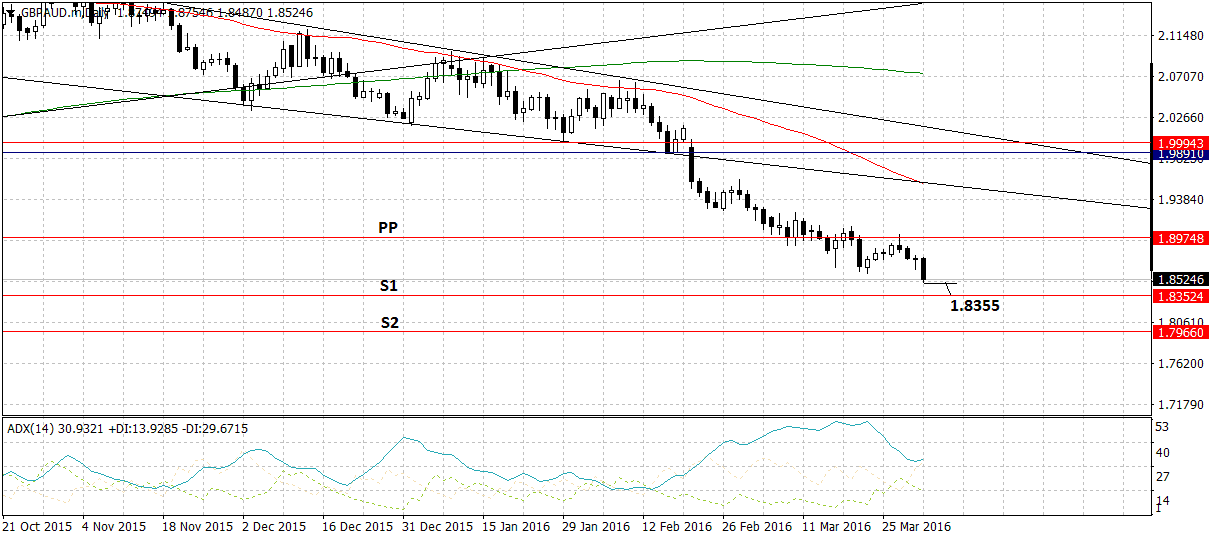Click the 2.11480 value on price scale
Image resolution: width=1211 pixels, height=539 pixels.
point(1176,36)
